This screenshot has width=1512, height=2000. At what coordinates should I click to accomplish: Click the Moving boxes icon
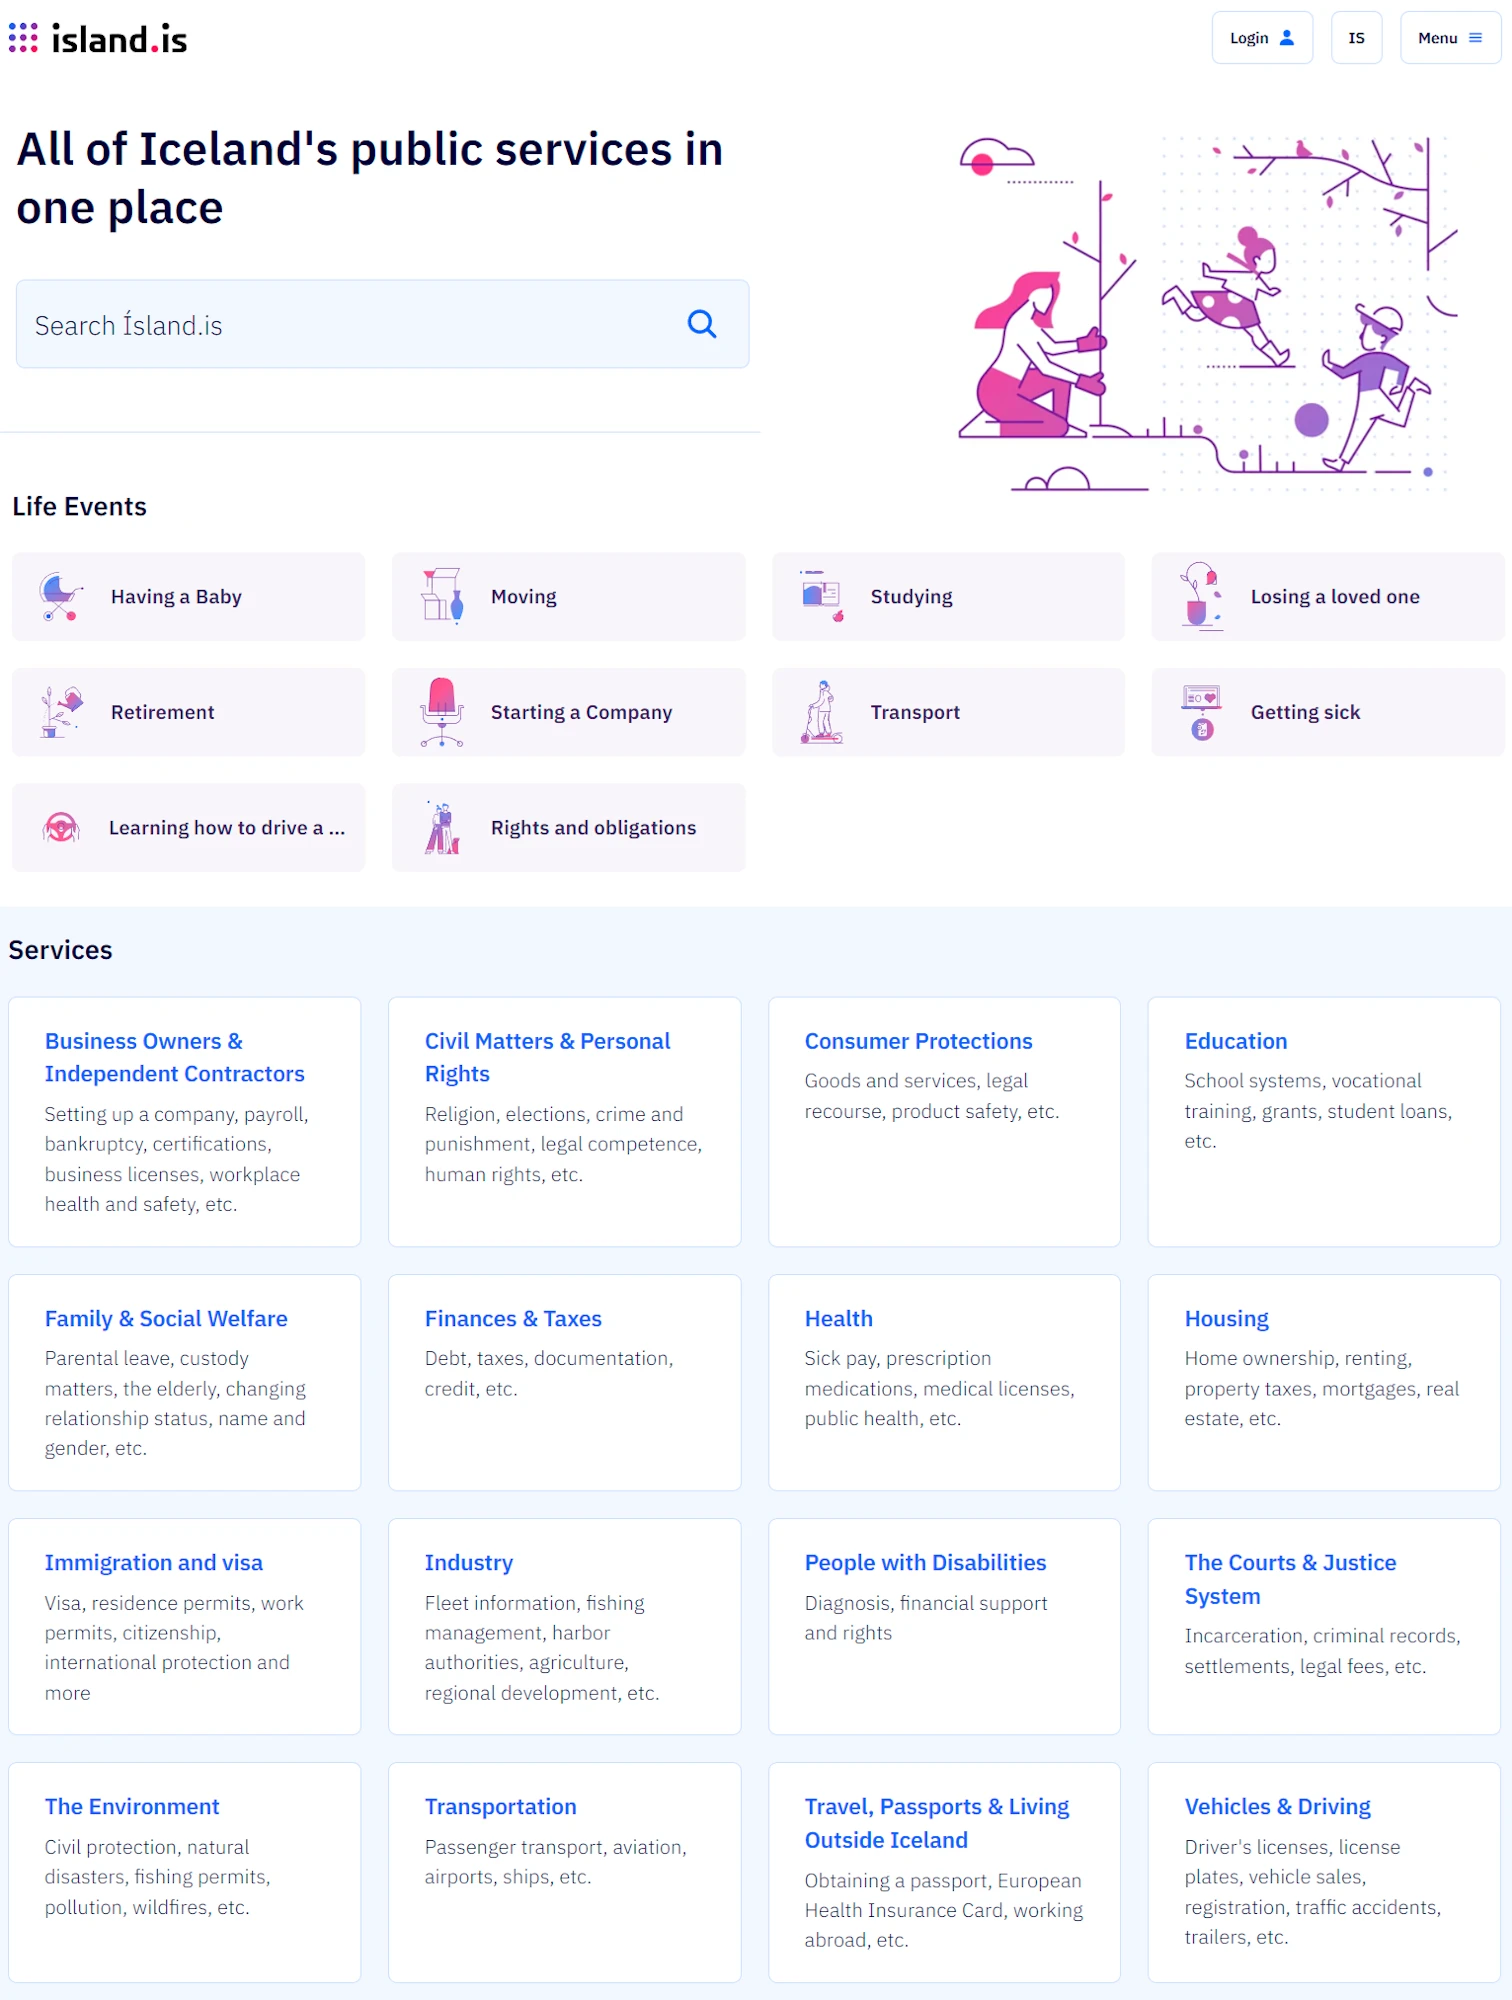[442, 596]
